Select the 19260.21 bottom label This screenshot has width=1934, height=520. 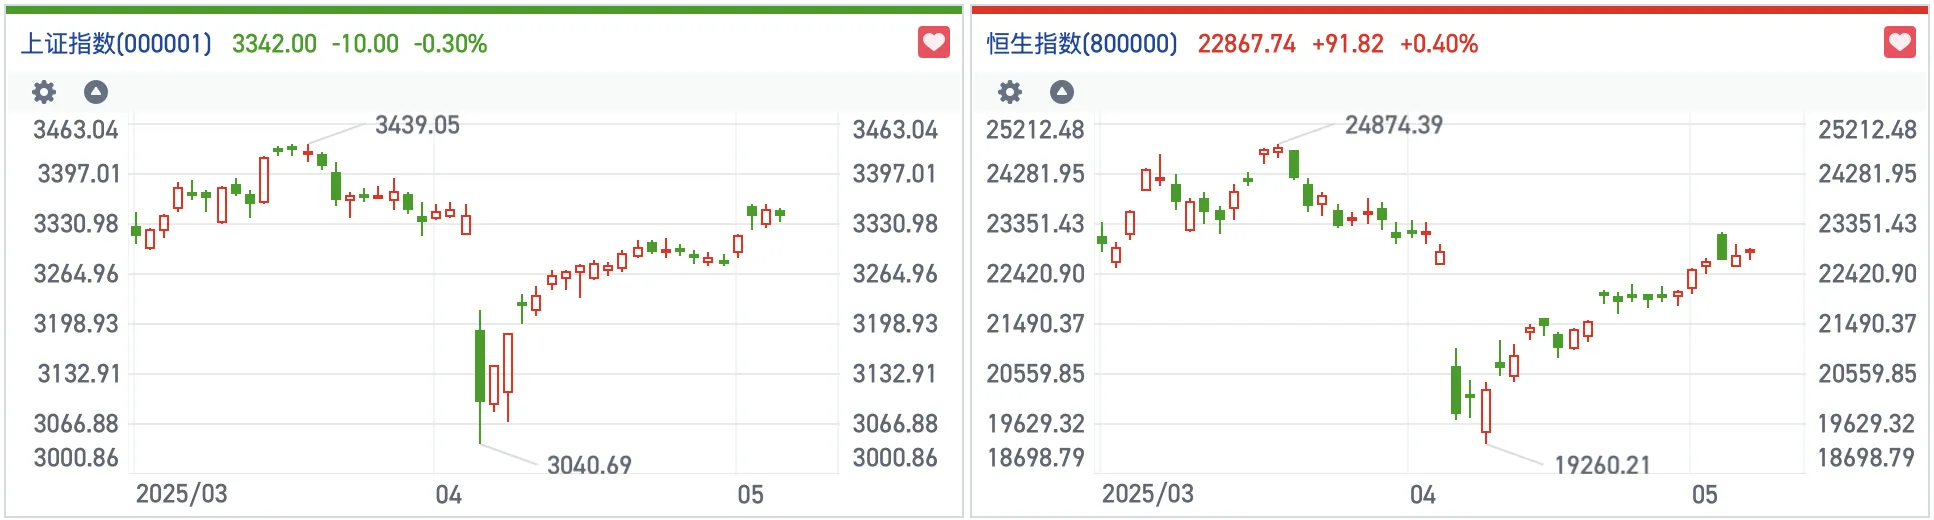click(1602, 465)
